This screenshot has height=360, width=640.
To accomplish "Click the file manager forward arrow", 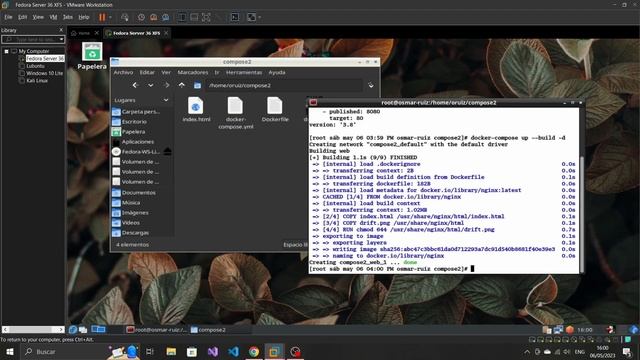I will [167, 85].
